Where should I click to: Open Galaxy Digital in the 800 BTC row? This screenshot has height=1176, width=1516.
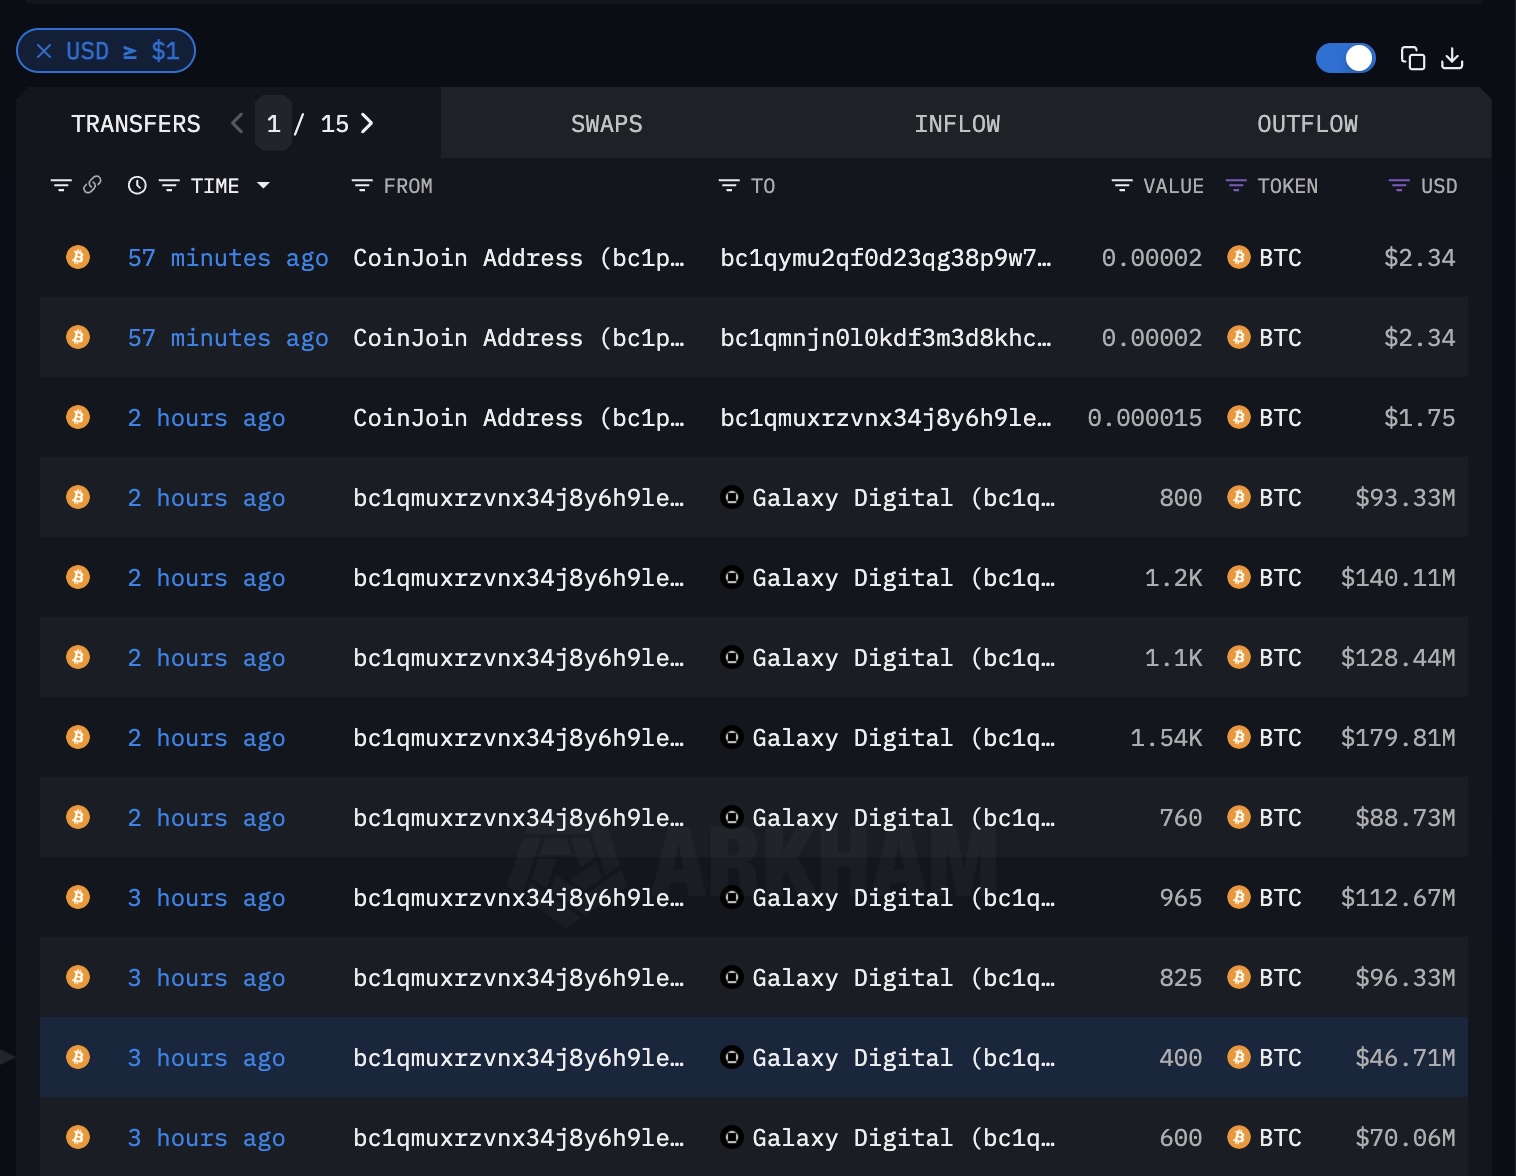point(904,498)
